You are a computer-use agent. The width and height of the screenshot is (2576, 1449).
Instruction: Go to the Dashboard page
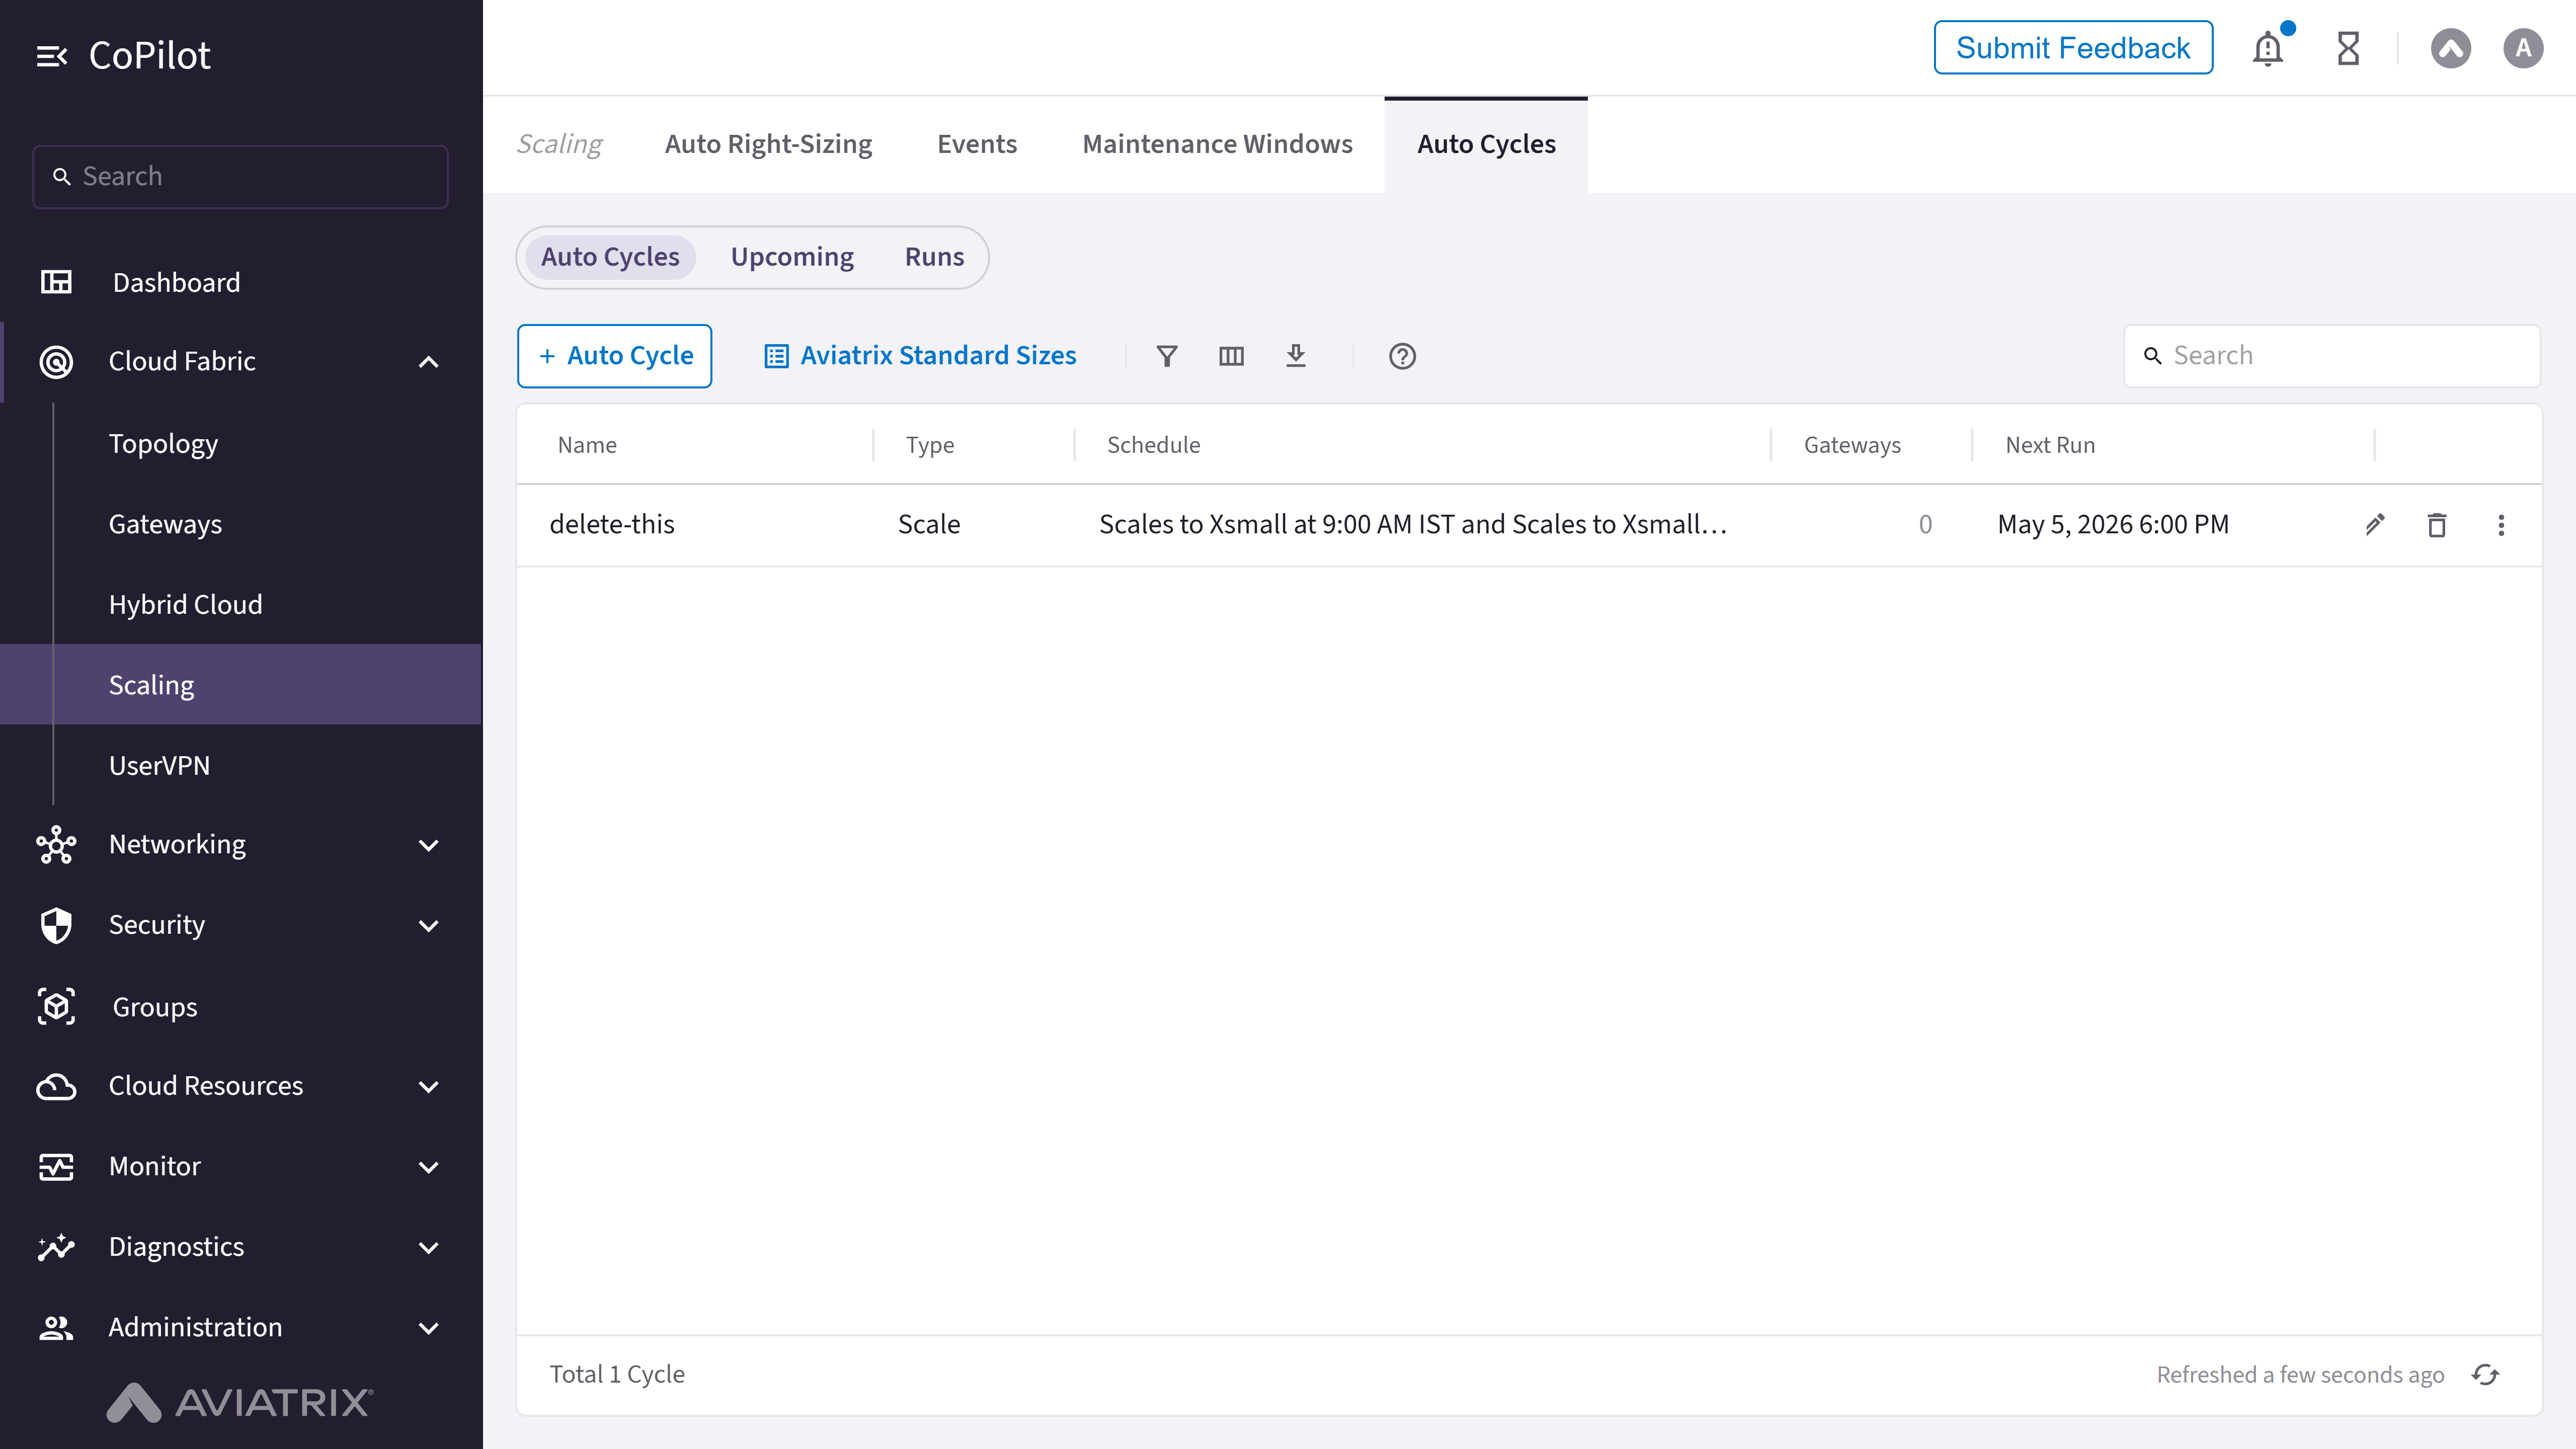[x=176, y=283]
